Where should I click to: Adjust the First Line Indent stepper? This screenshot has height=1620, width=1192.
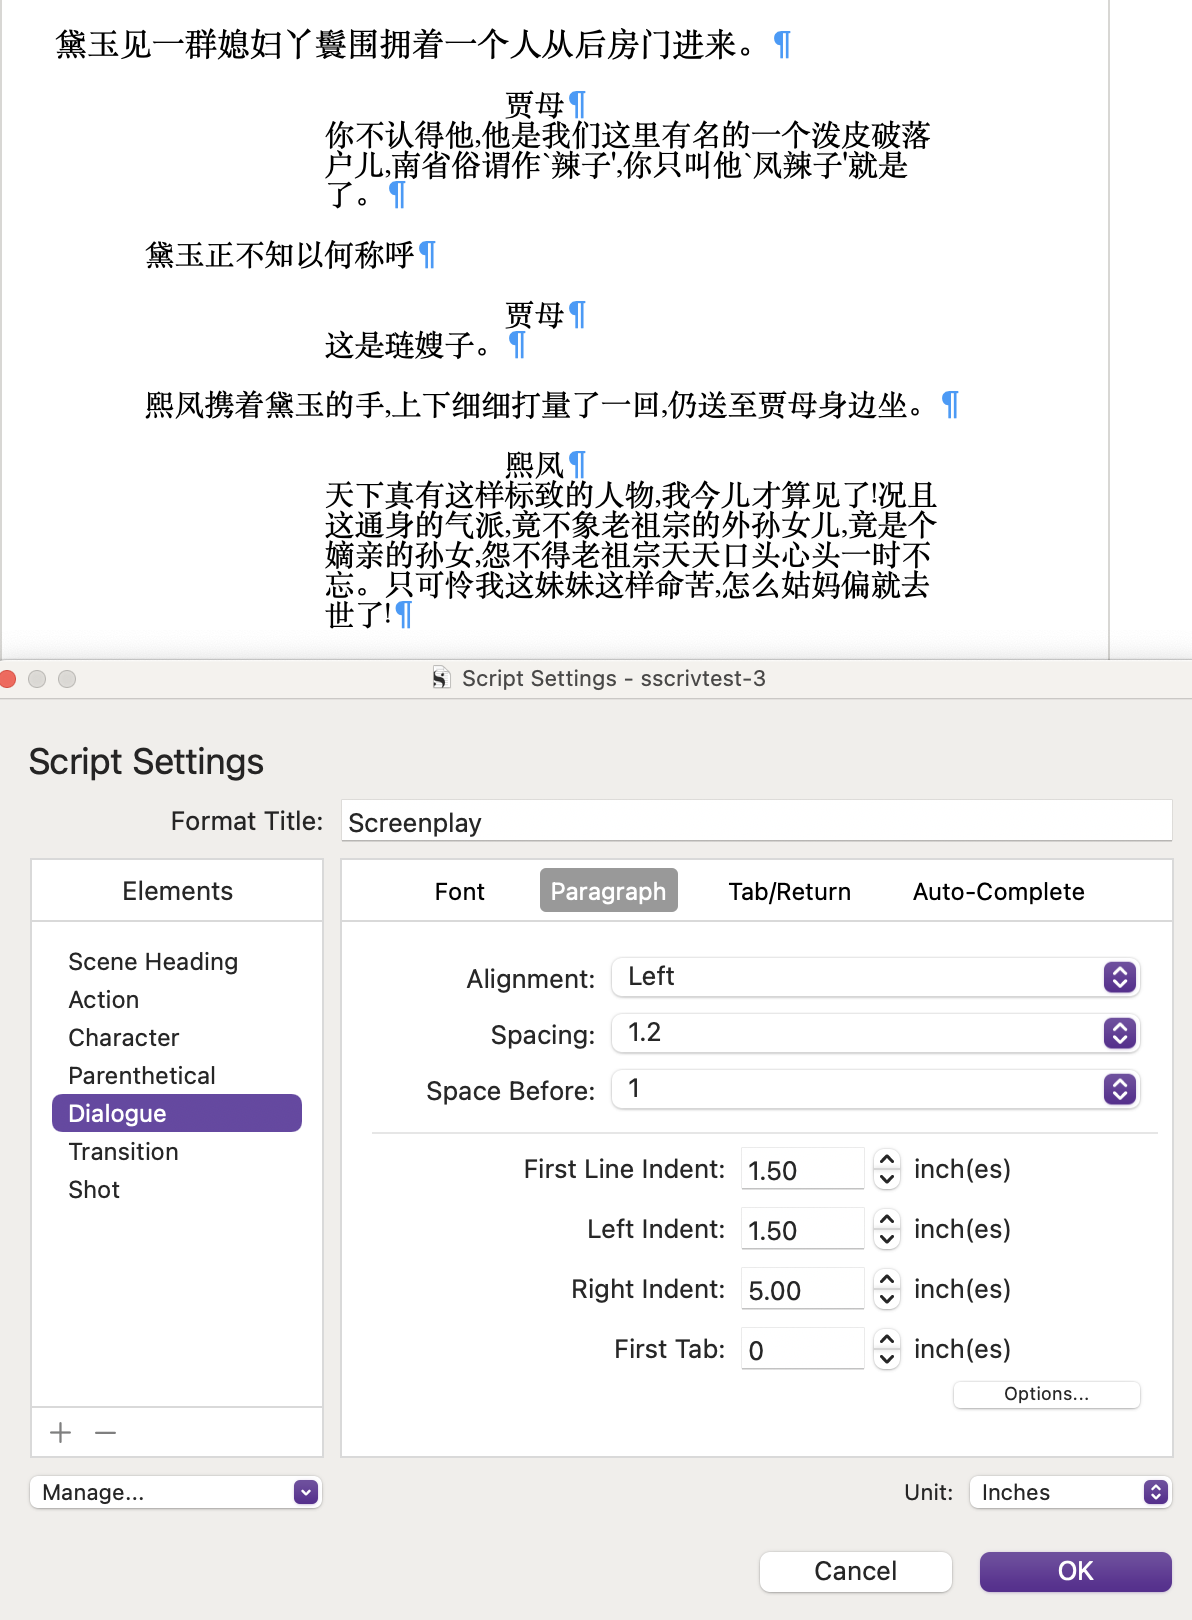[x=886, y=1169]
